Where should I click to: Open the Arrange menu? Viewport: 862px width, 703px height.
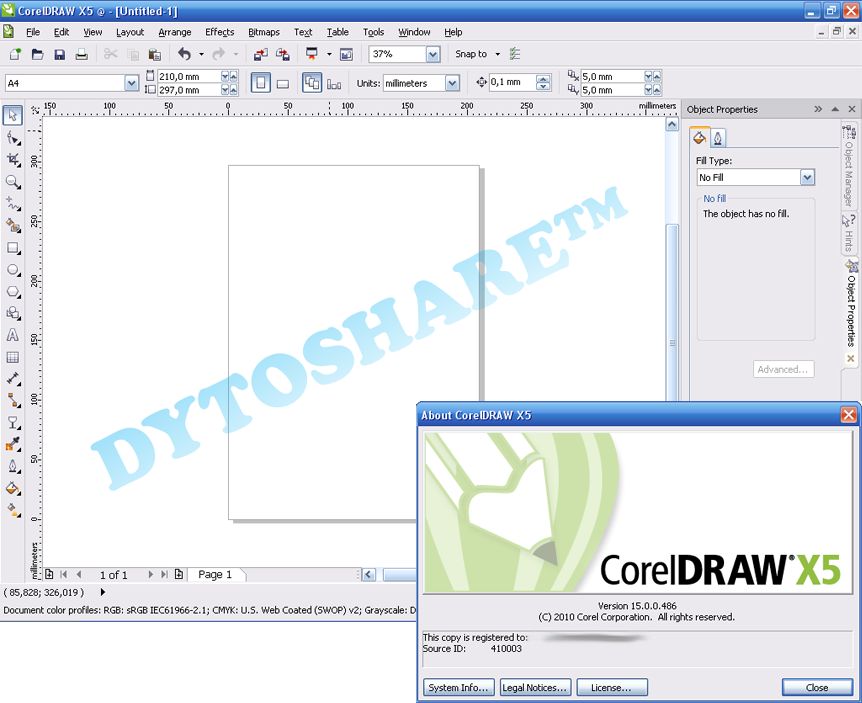click(x=175, y=32)
